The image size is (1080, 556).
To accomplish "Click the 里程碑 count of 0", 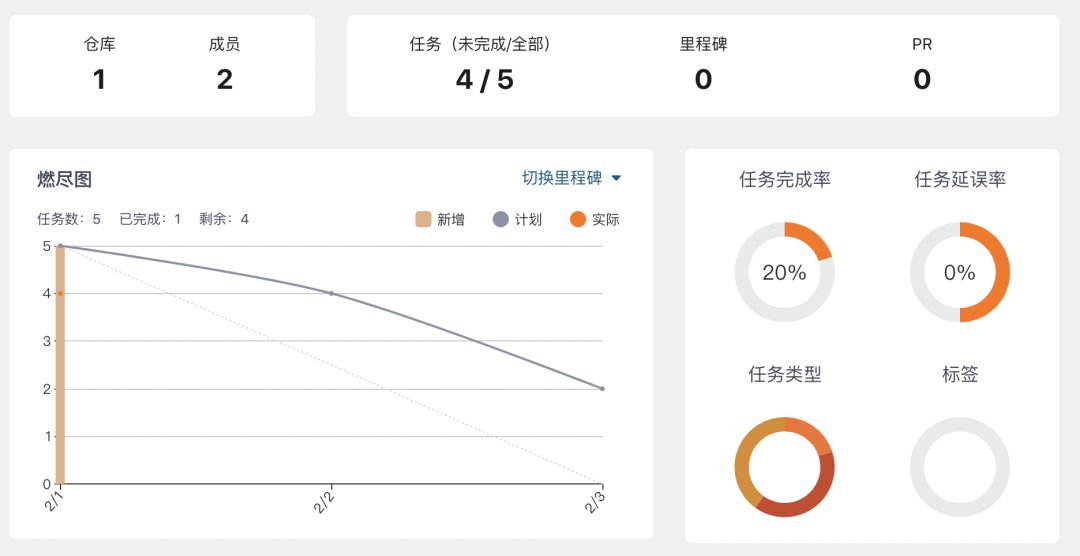I will (x=703, y=79).
